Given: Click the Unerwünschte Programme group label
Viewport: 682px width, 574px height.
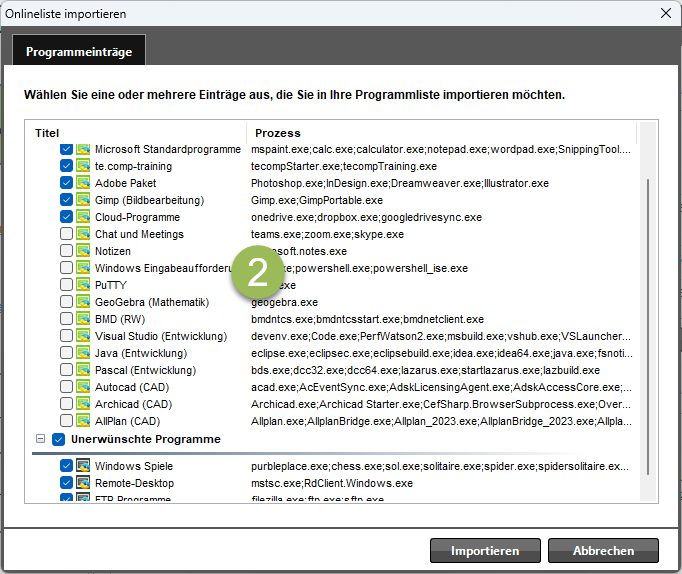Looking at the screenshot, I should pyautogui.click(x=146, y=439).
